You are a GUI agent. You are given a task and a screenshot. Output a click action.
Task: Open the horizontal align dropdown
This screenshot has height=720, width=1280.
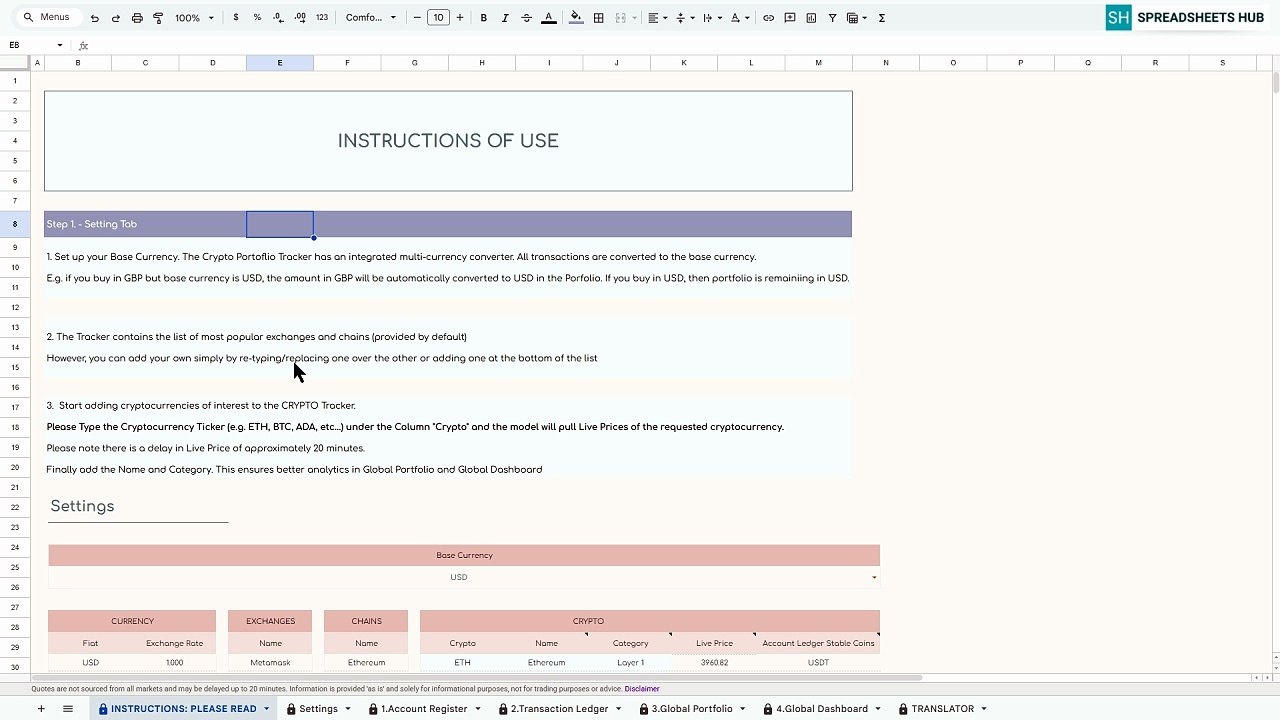tap(656, 18)
